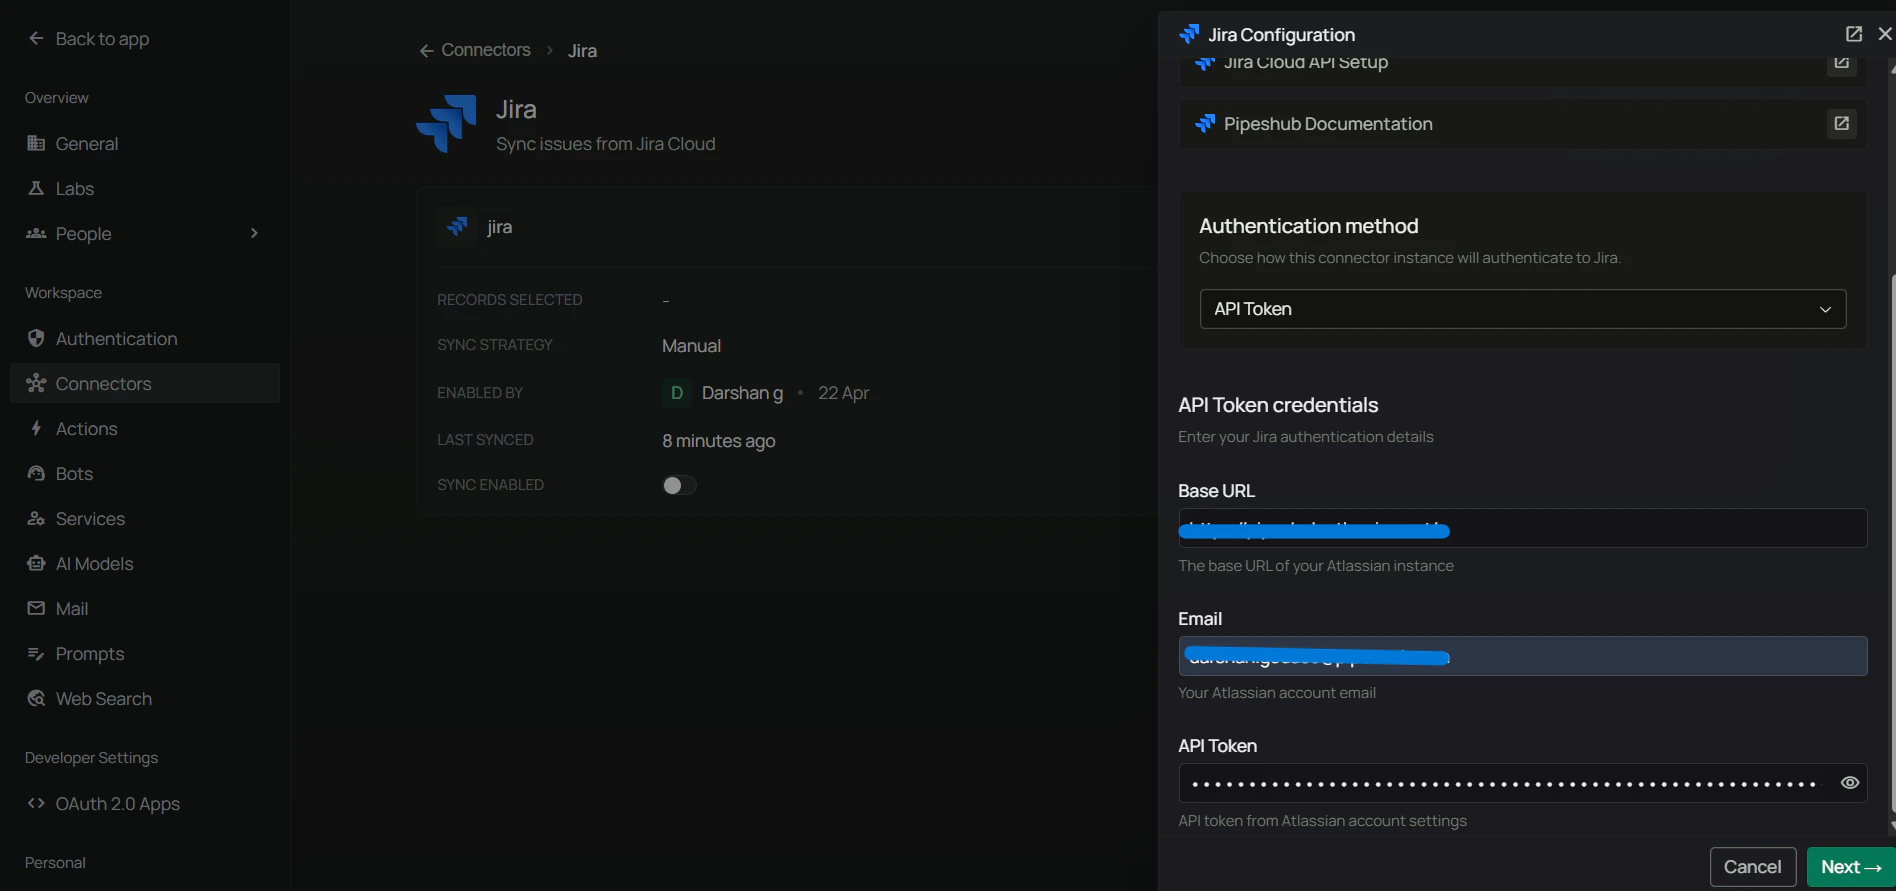
Task: Click the Authentication shield icon
Action: (36, 339)
